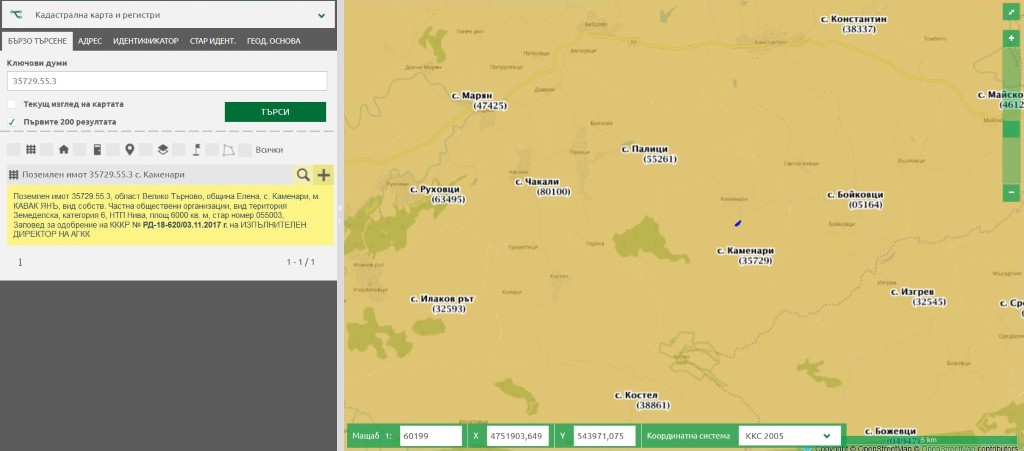
Task: Click the 'Ключови думи' search input field
Action: point(167,81)
